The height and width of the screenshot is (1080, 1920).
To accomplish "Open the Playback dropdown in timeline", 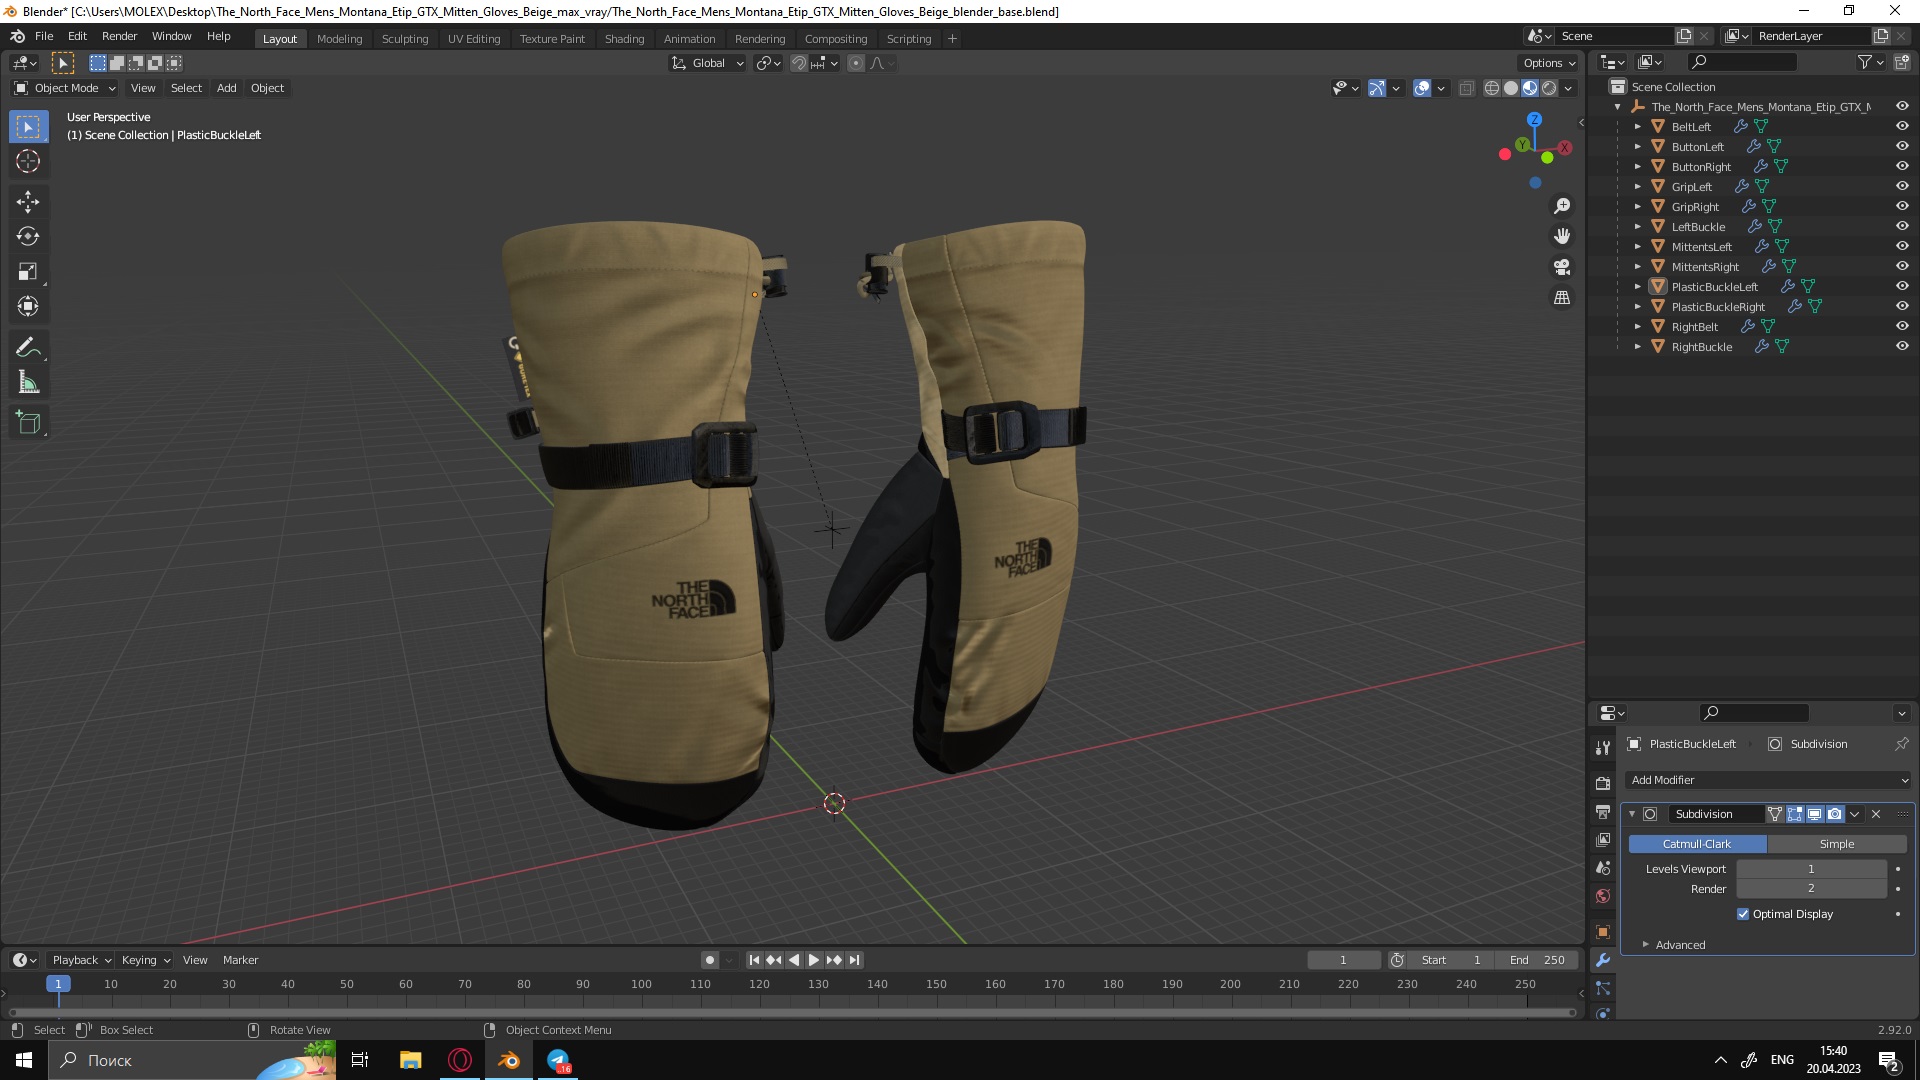I will [x=81, y=960].
